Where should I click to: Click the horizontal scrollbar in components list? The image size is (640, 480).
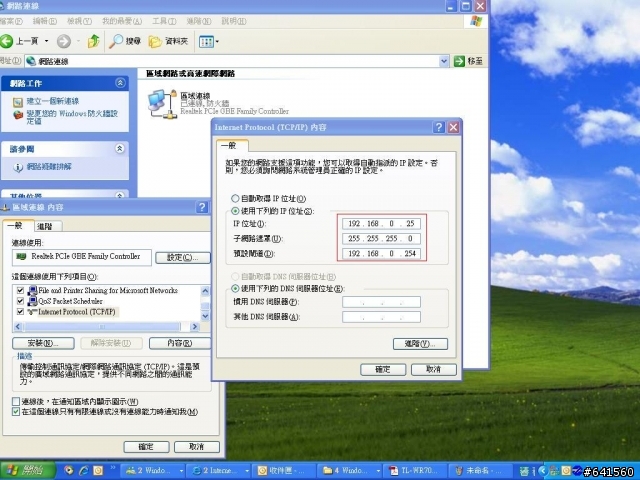[102, 327]
